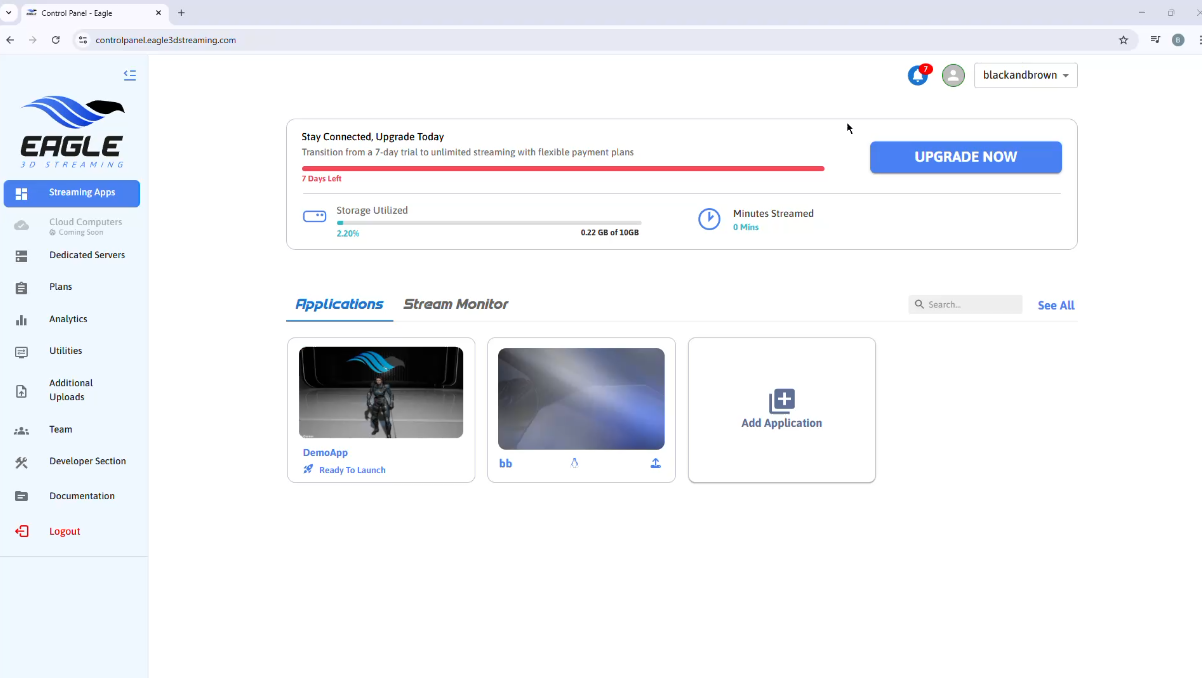
Task: Collapse the sidebar using the menu-fold icon
Action: pyautogui.click(x=129, y=75)
